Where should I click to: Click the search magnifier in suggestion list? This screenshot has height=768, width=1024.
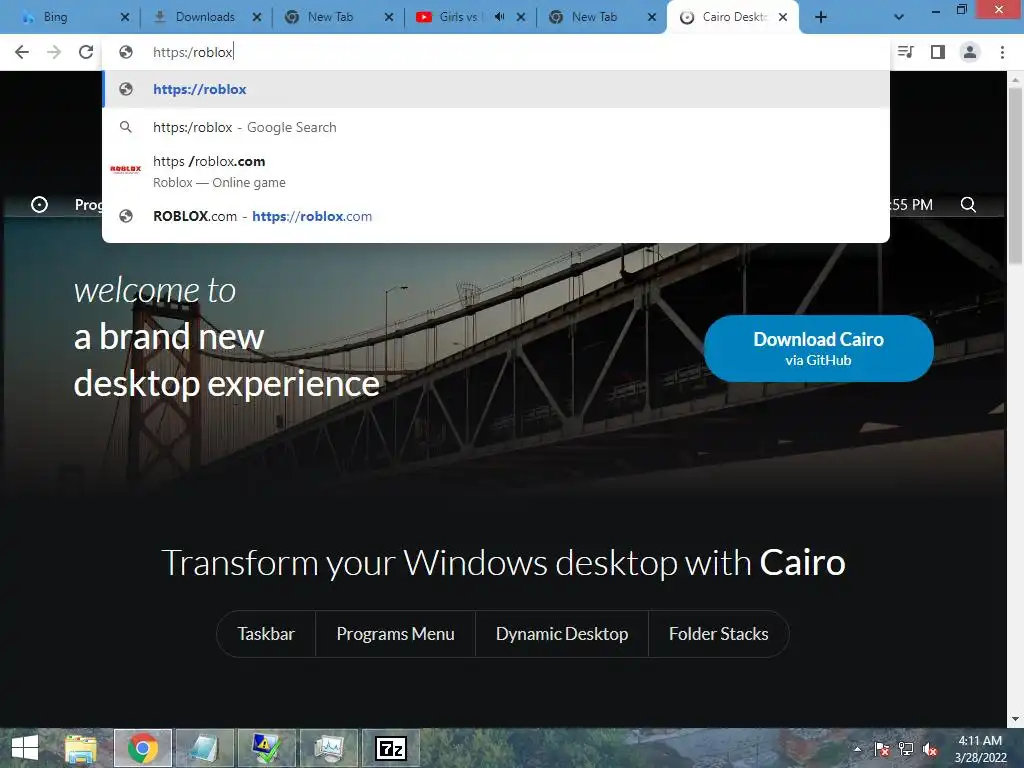click(126, 127)
